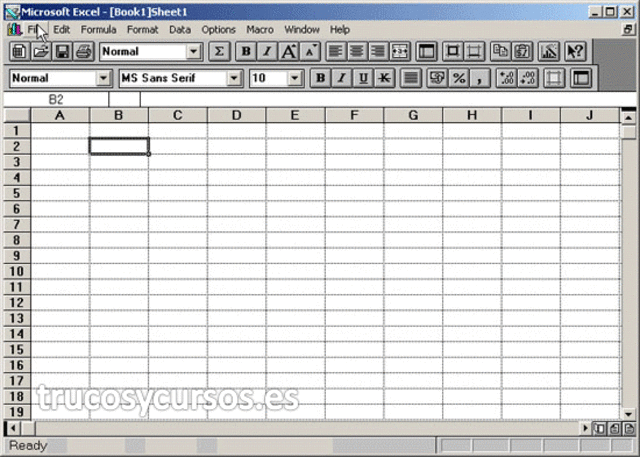Screen dimensions: 640x457
Task: Click the document control menu icon beside File
Action: pos(14,29)
